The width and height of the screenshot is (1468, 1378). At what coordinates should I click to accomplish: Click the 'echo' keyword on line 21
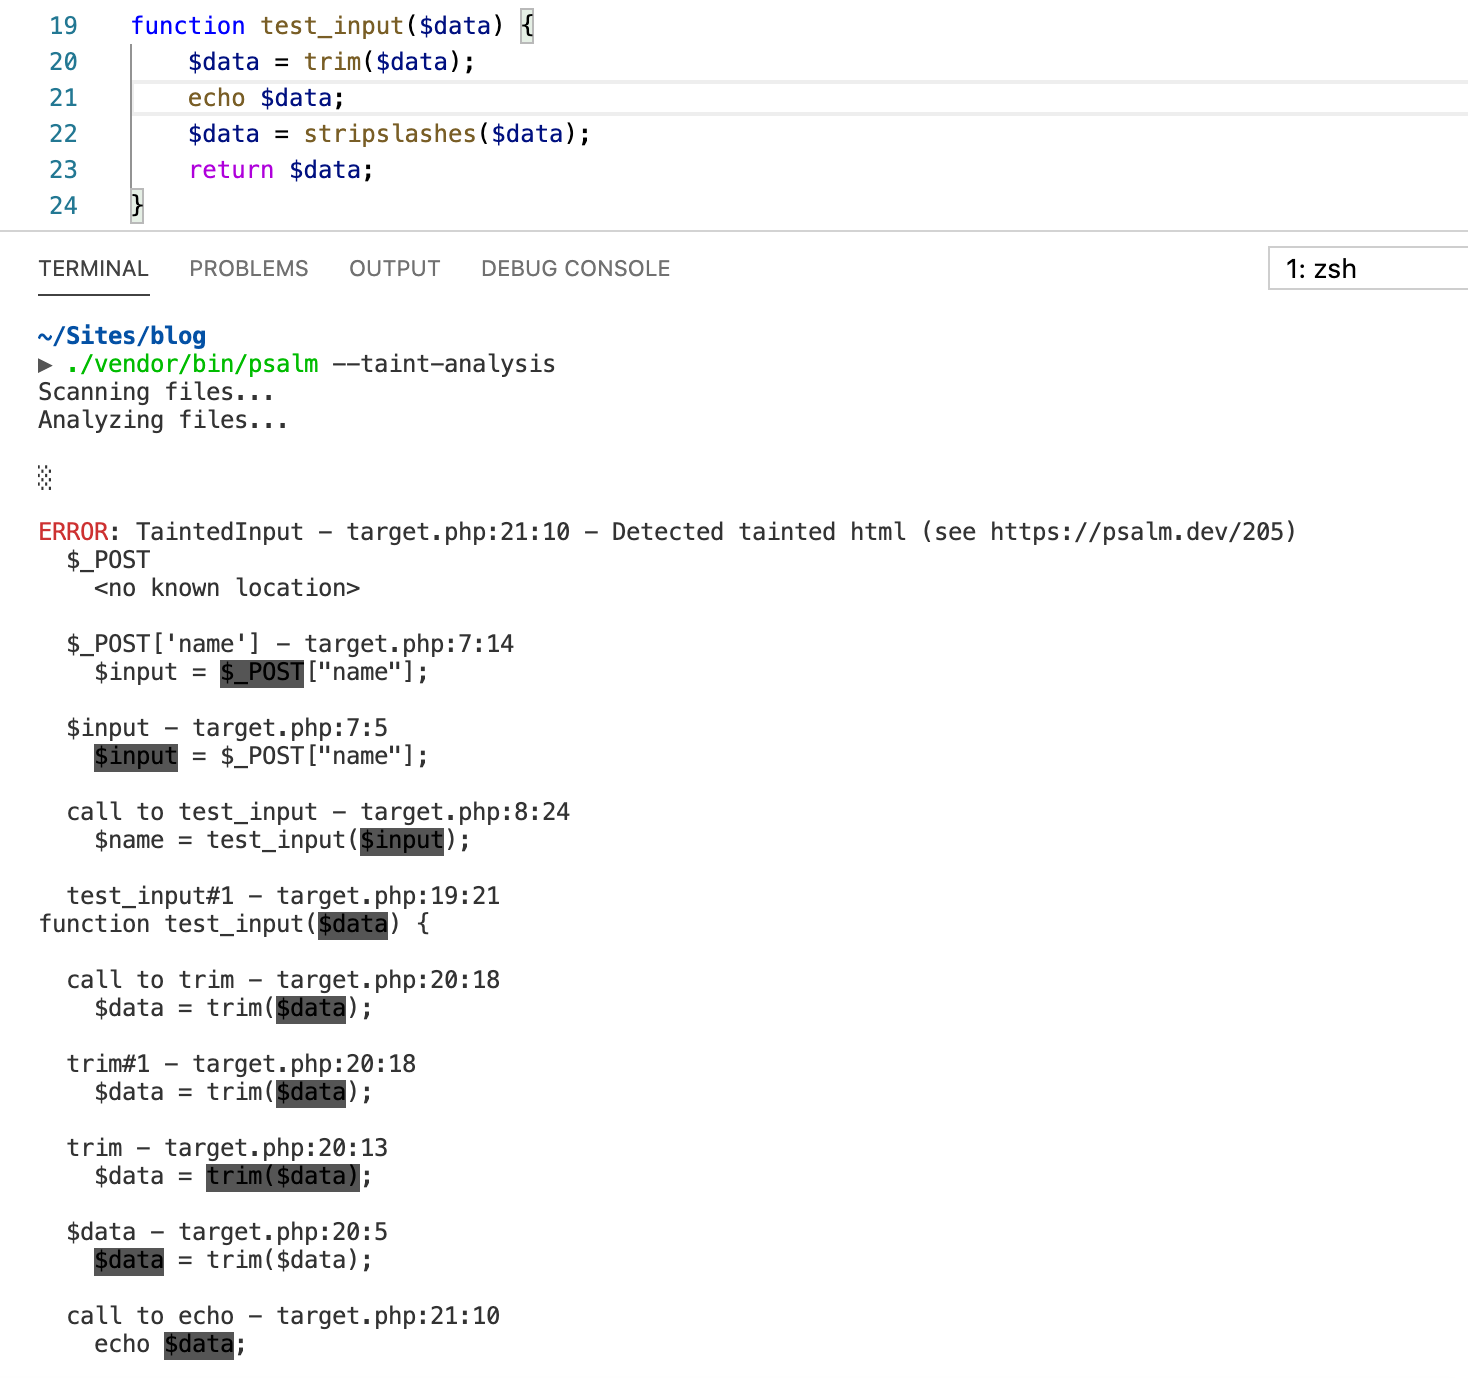[x=216, y=97]
